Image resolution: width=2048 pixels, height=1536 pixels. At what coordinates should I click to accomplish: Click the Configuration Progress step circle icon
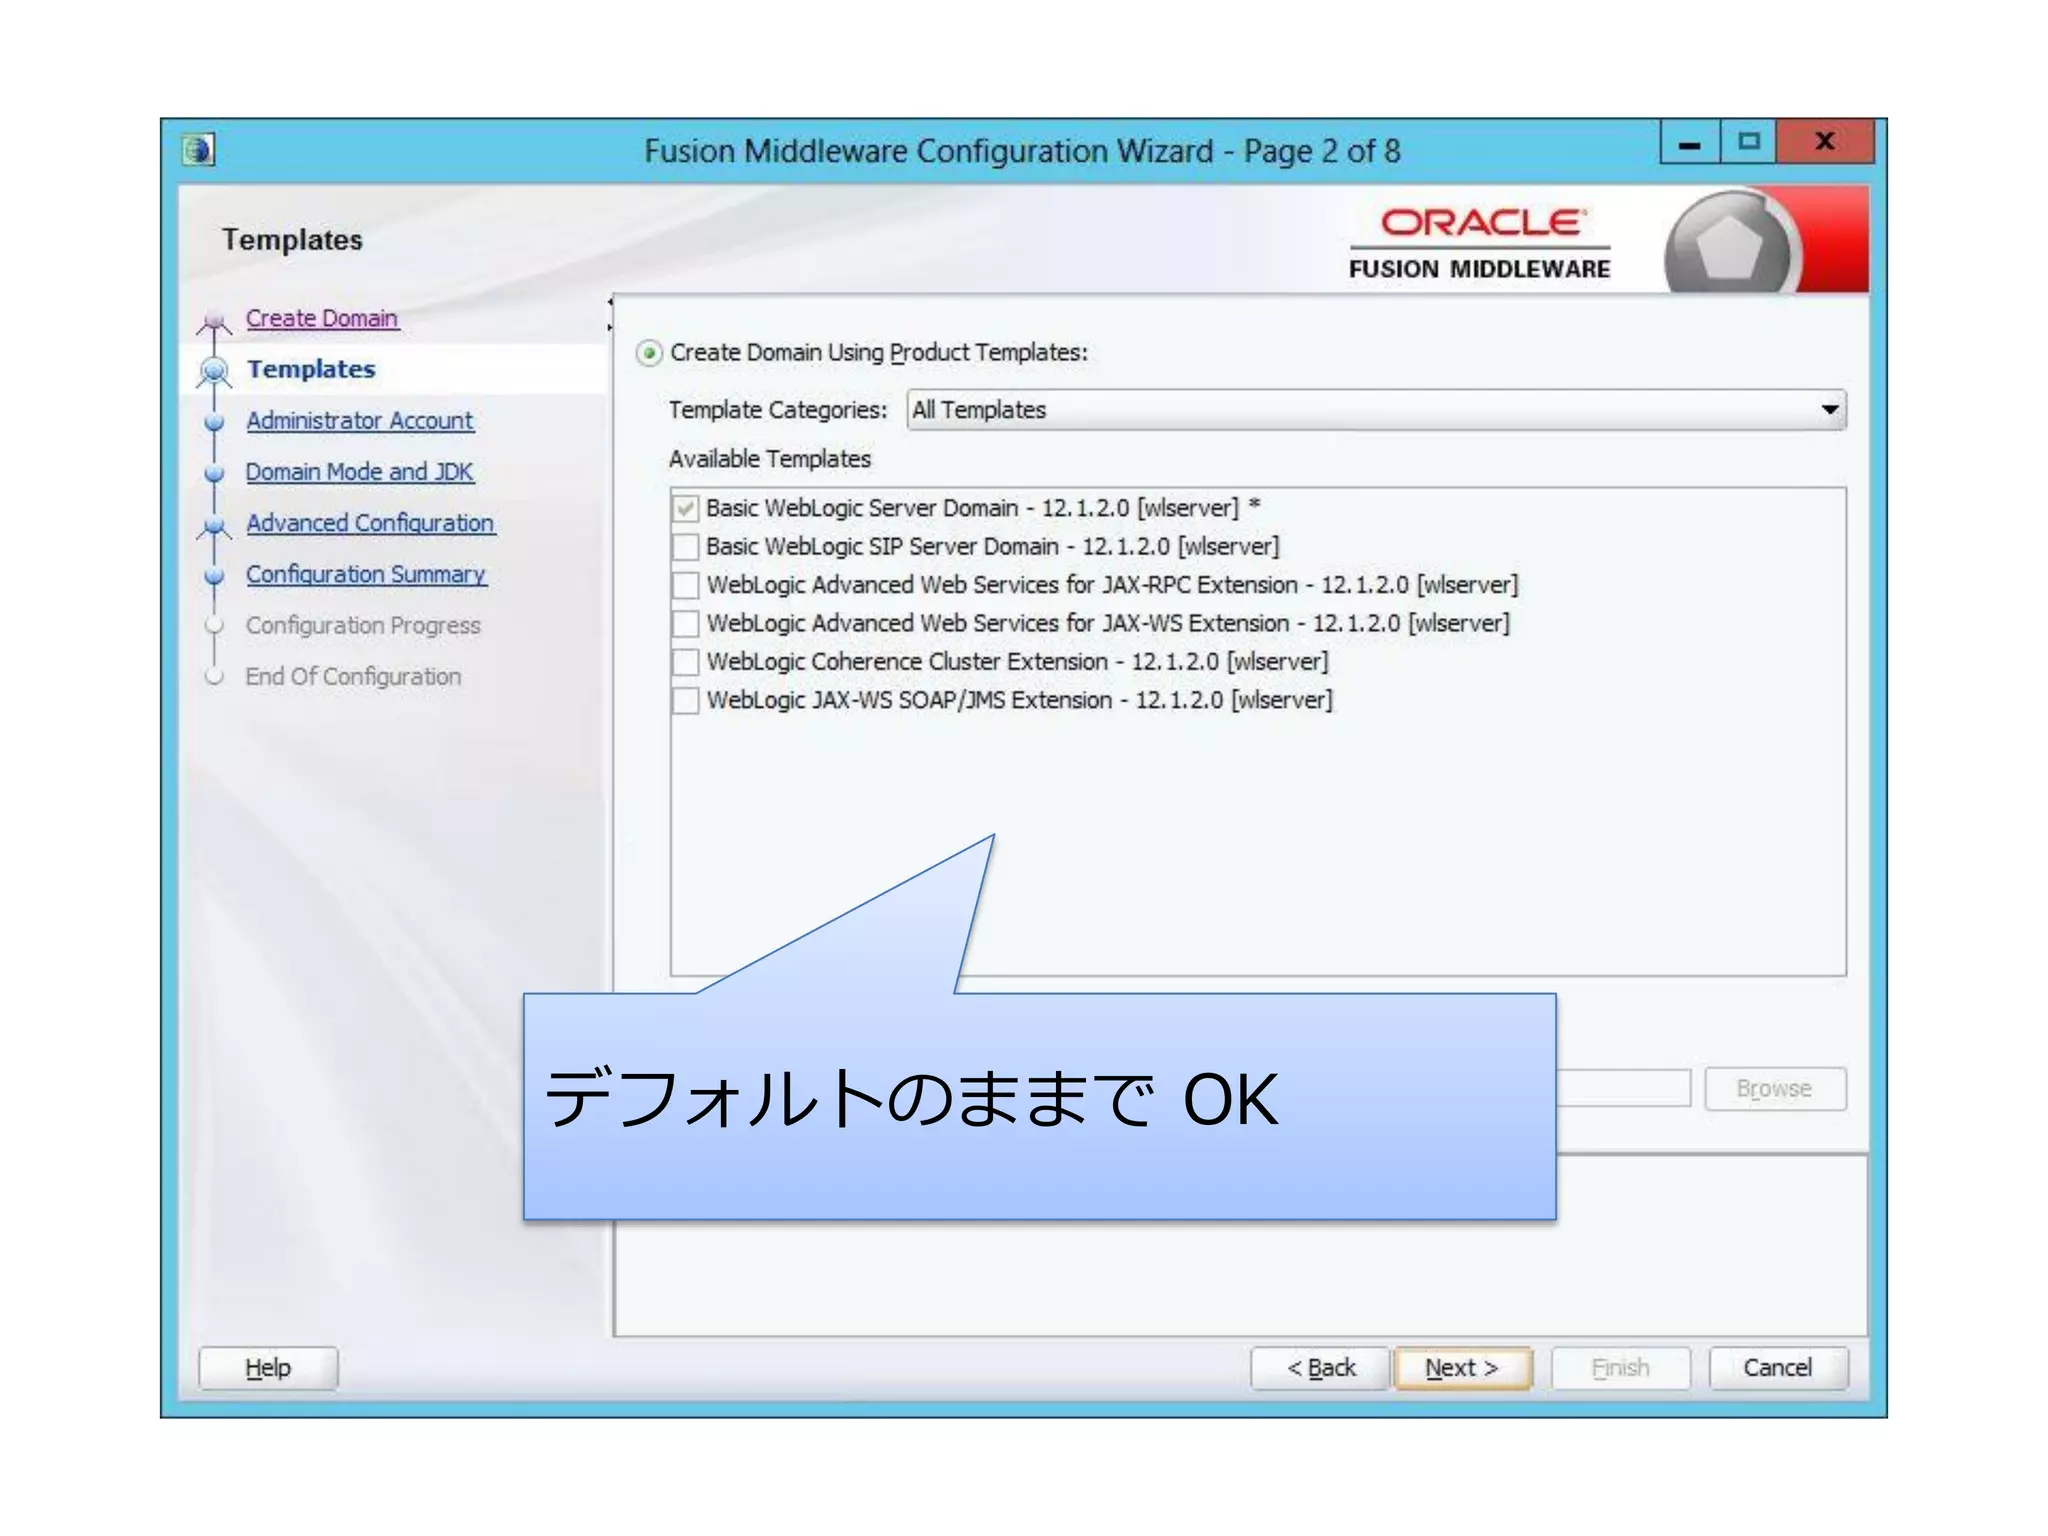tap(213, 626)
